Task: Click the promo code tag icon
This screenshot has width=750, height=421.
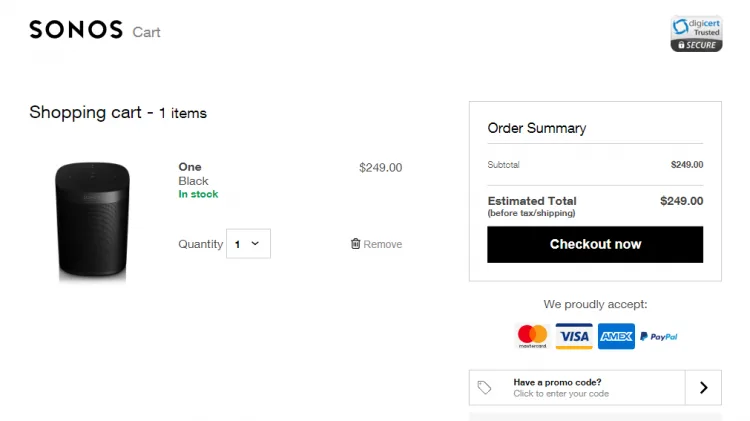Action: click(x=485, y=388)
